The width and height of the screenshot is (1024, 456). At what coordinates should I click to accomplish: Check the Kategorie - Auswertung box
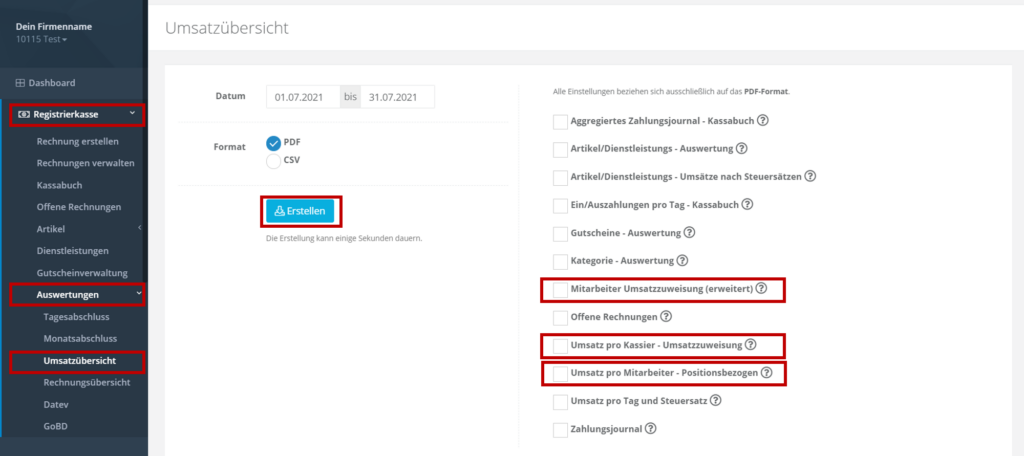coord(560,262)
